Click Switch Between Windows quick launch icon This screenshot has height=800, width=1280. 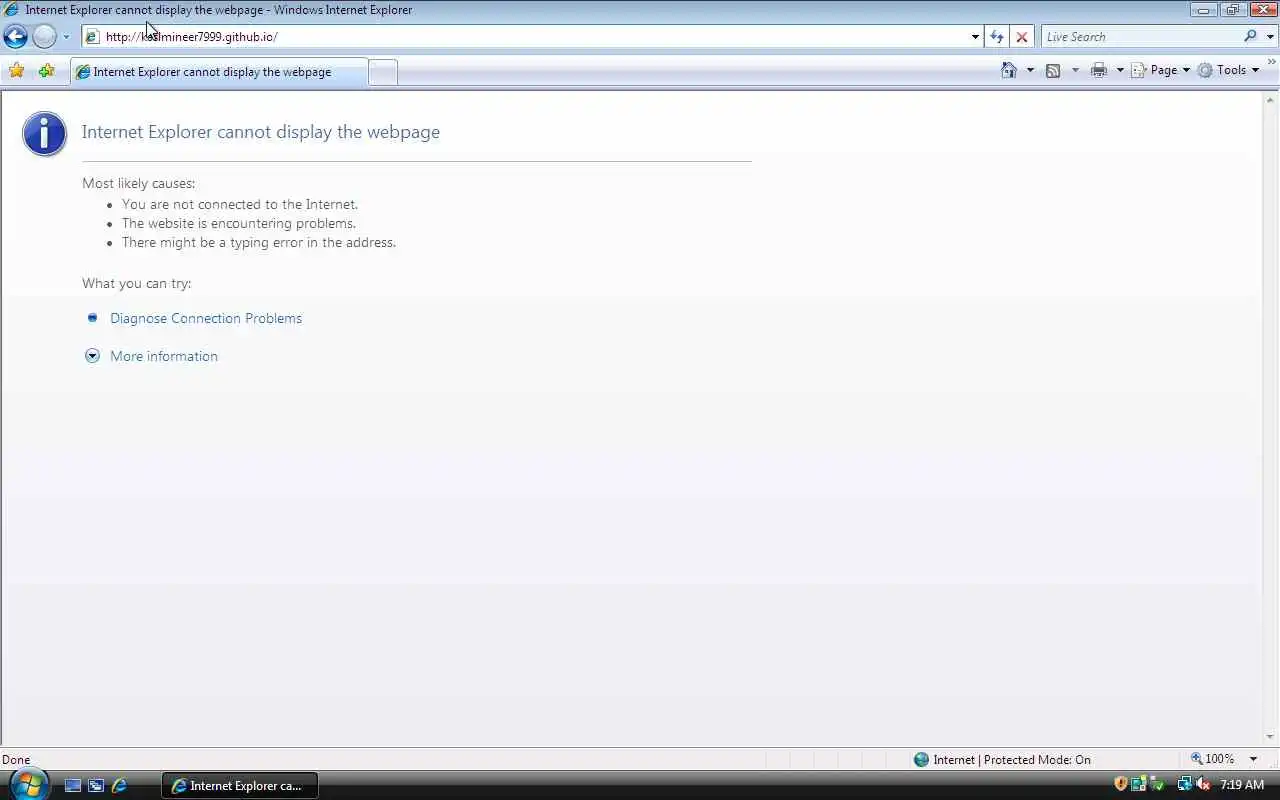pyautogui.click(x=96, y=786)
